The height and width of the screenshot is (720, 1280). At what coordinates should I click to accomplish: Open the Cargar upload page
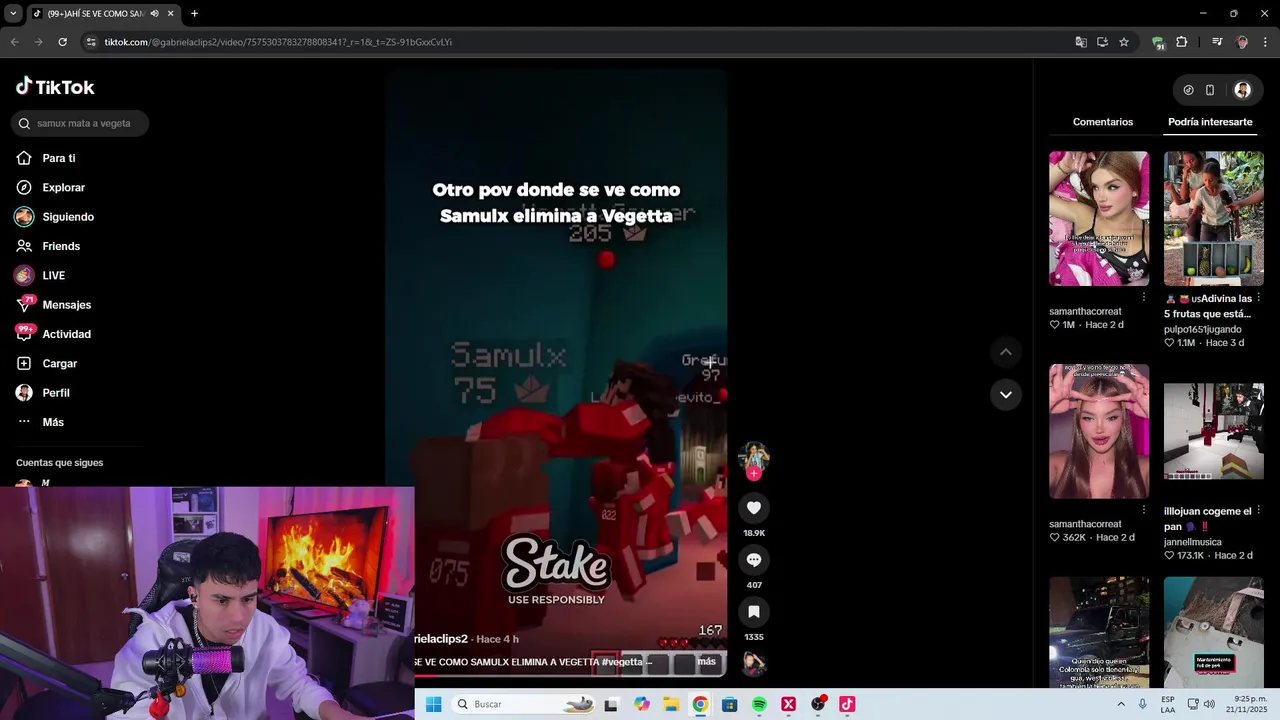[x=46, y=363]
